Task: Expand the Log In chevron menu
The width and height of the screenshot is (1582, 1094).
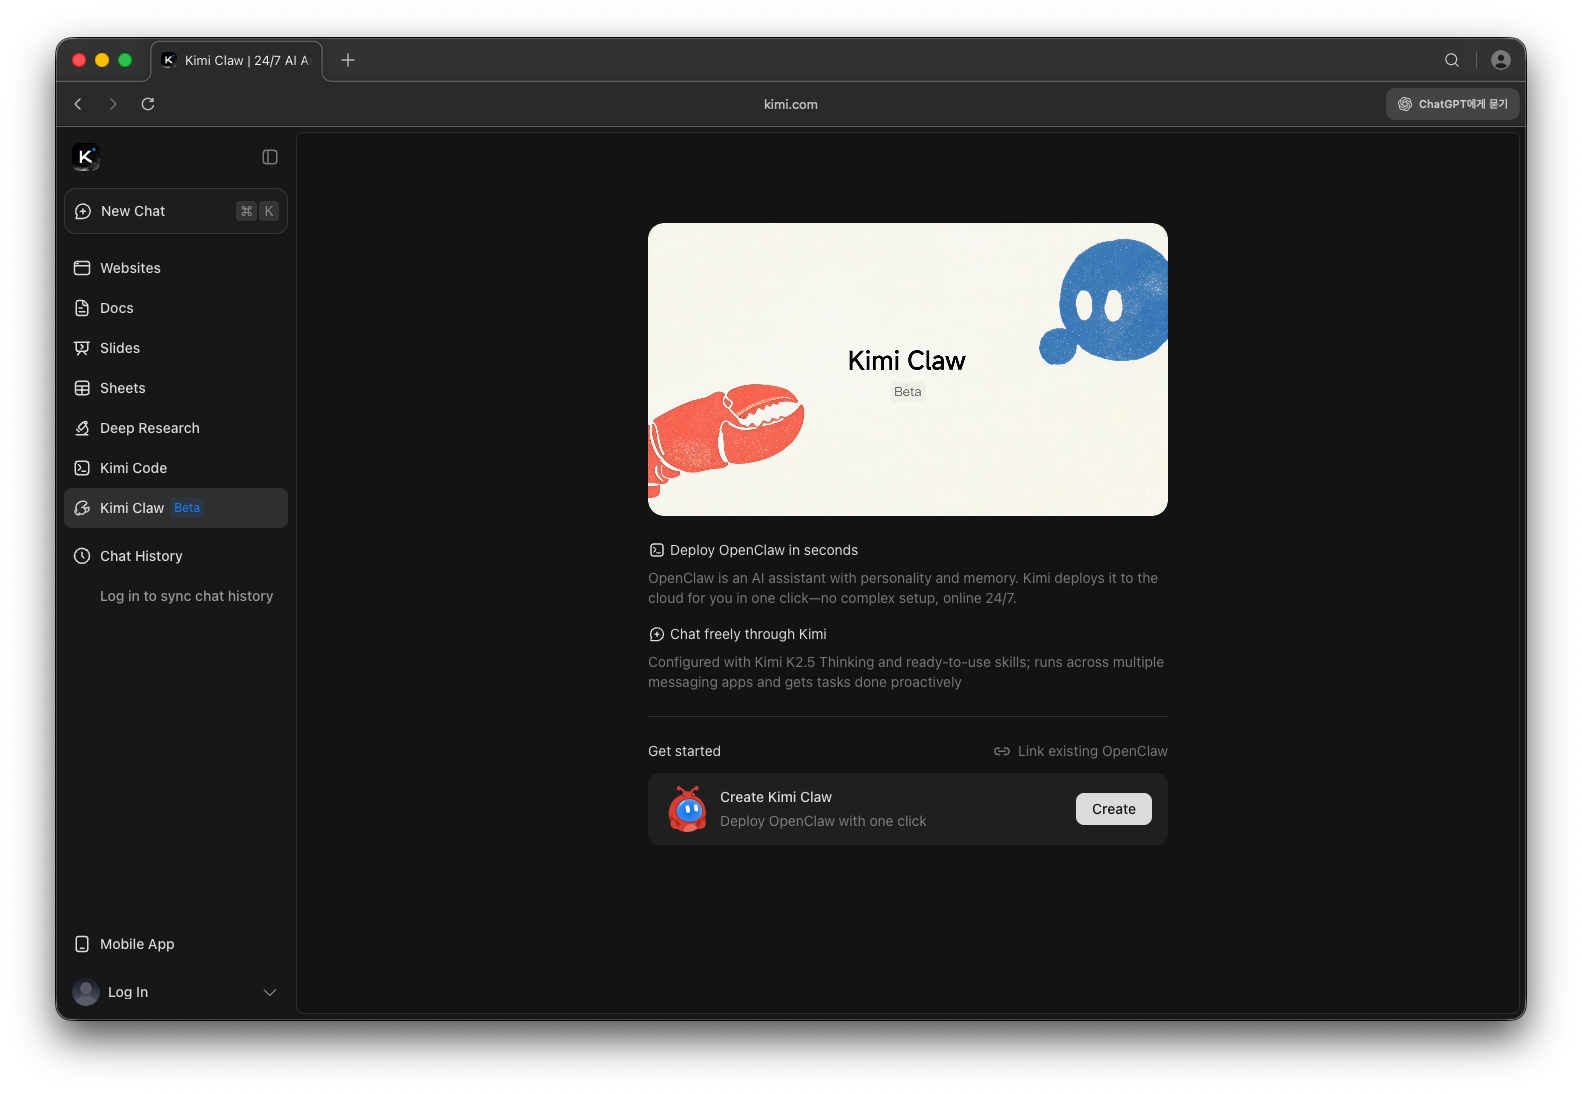Action: (x=269, y=992)
